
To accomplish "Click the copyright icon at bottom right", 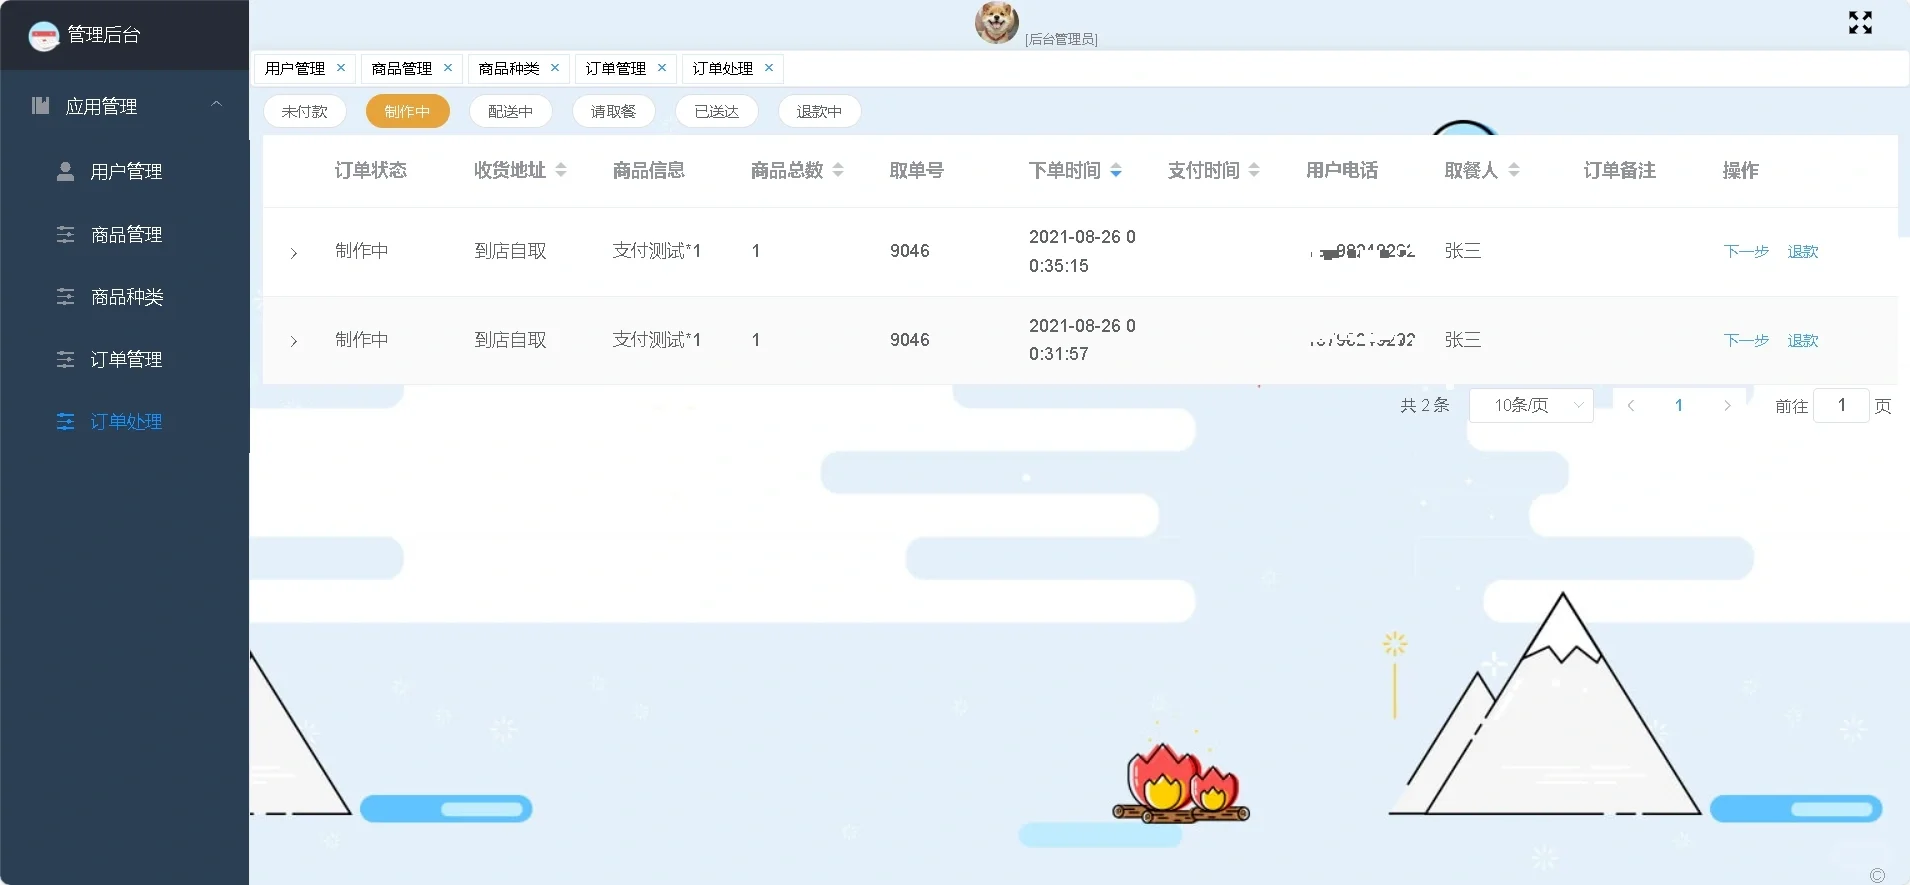I will coord(1877,875).
